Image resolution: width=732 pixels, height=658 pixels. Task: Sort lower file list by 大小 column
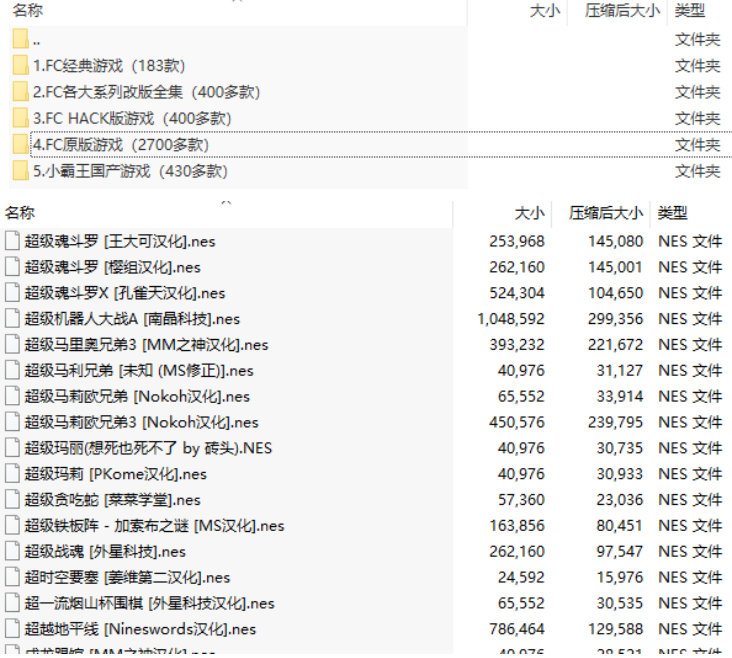(x=529, y=213)
